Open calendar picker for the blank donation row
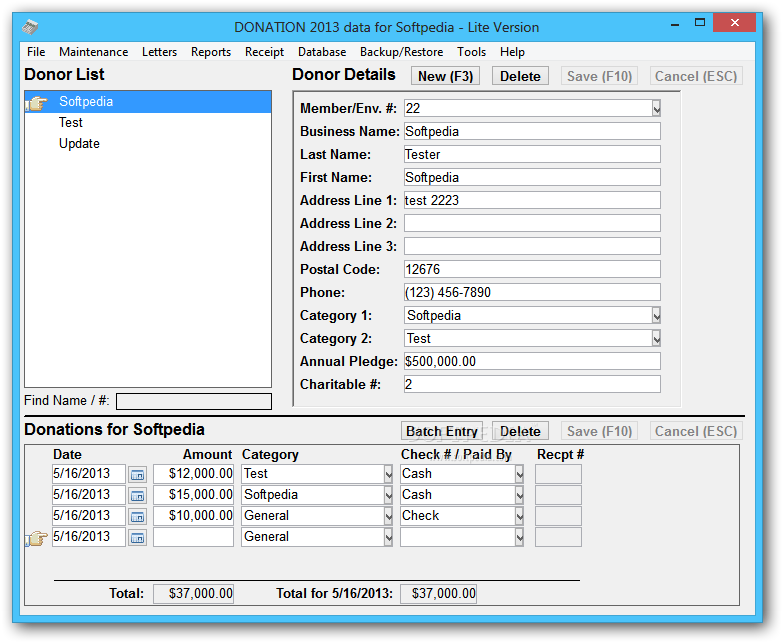This screenshot has width=783, height=643. click(137, 537)
